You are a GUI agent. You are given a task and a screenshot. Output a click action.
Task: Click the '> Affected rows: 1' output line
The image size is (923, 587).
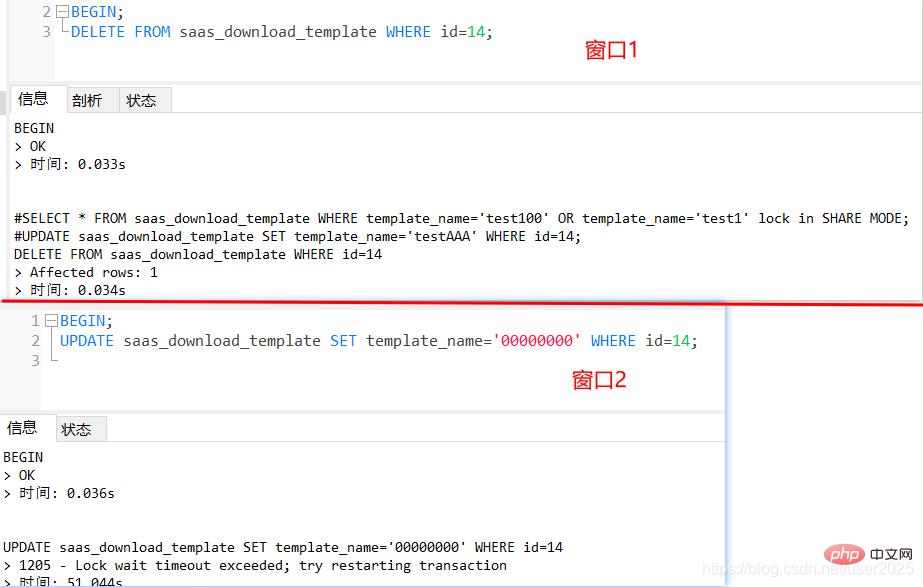coord(86,273)
